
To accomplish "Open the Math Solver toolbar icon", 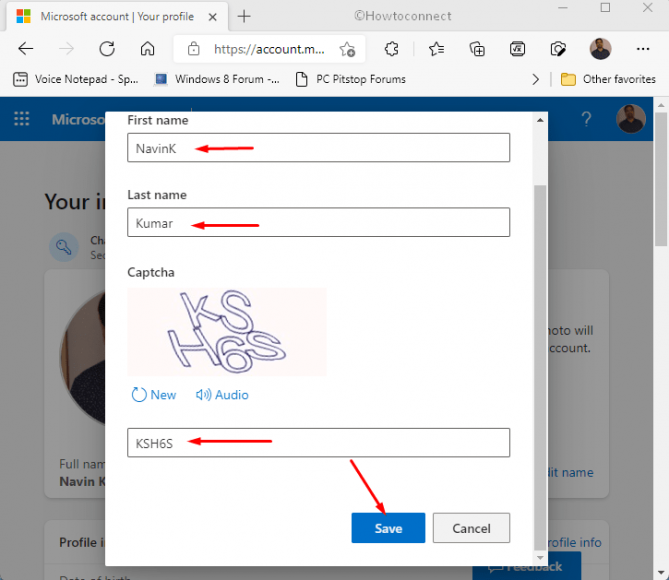I will tap(517, 49).
